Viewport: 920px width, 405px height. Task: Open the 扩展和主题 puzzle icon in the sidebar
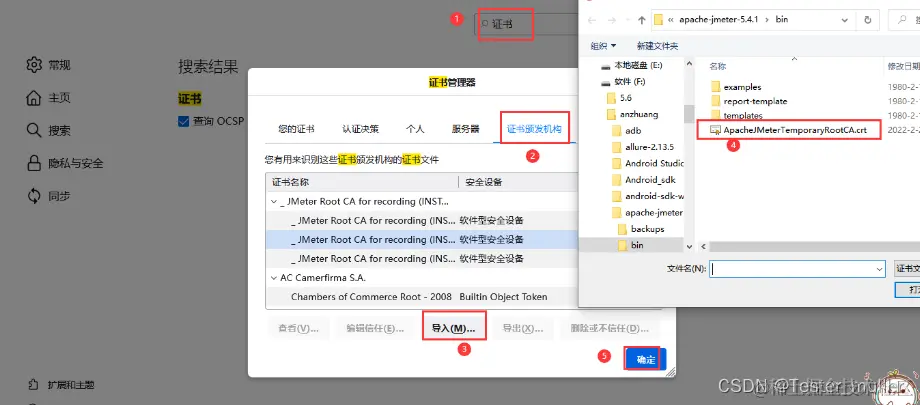point(34,385)
